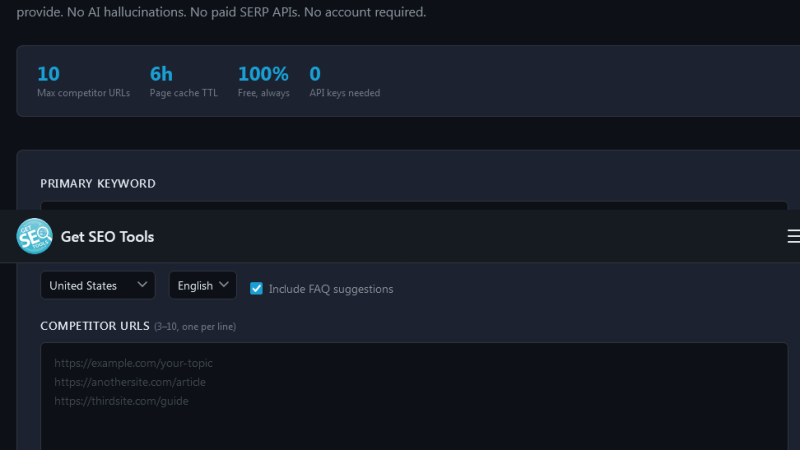The width and height of the screenshot is (800, 450).
Task: Click the Get SEO Tools brand name
Action: pos(107,237)
